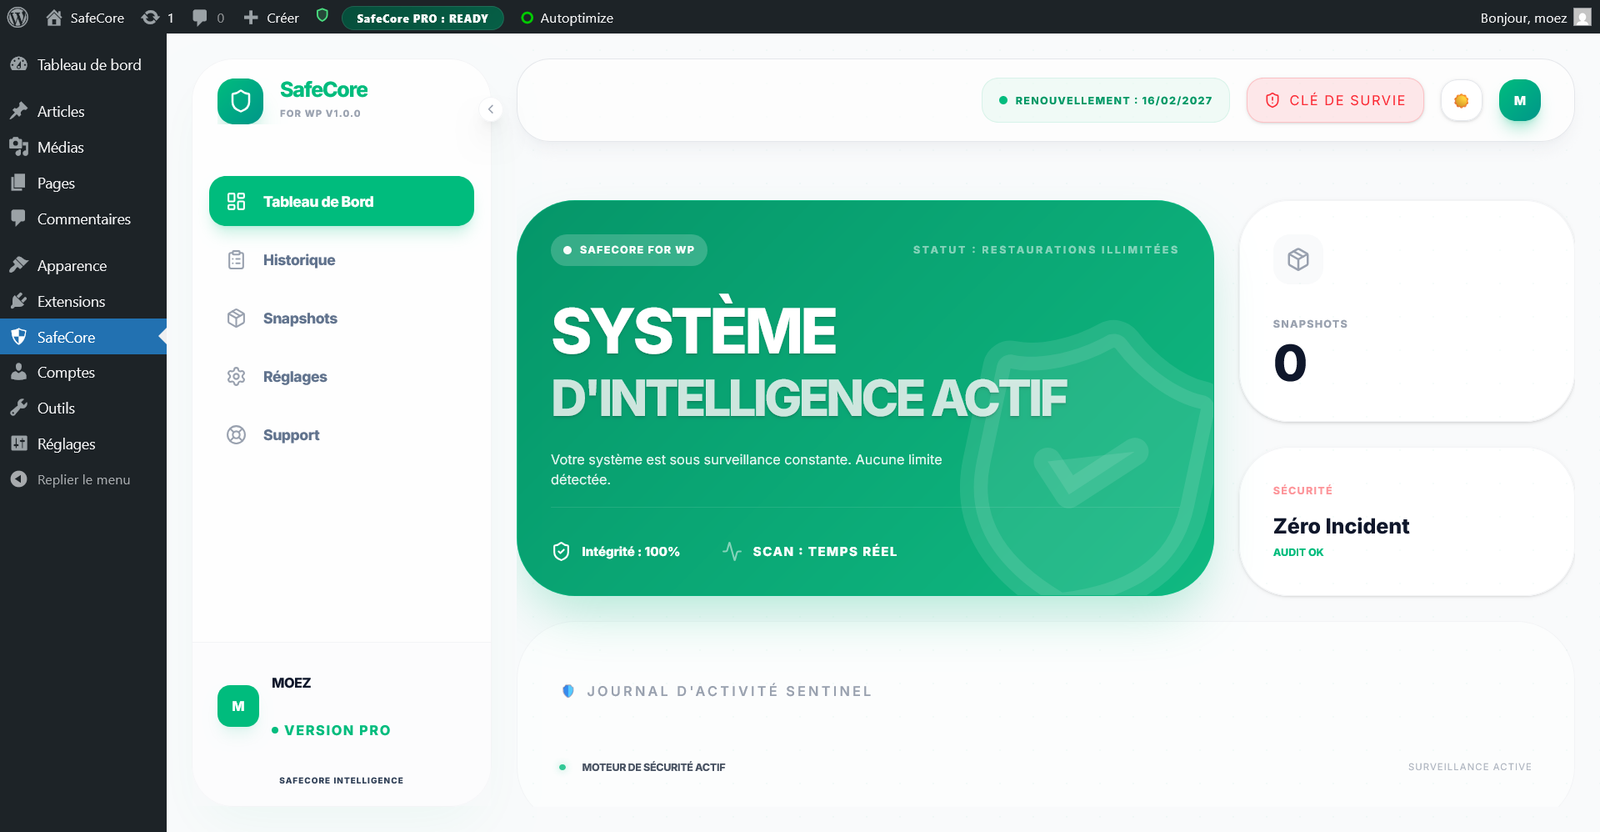Screen dimensions: 1600x832
Task: Open Support in SafeCore panel
Action: point(341,435)
